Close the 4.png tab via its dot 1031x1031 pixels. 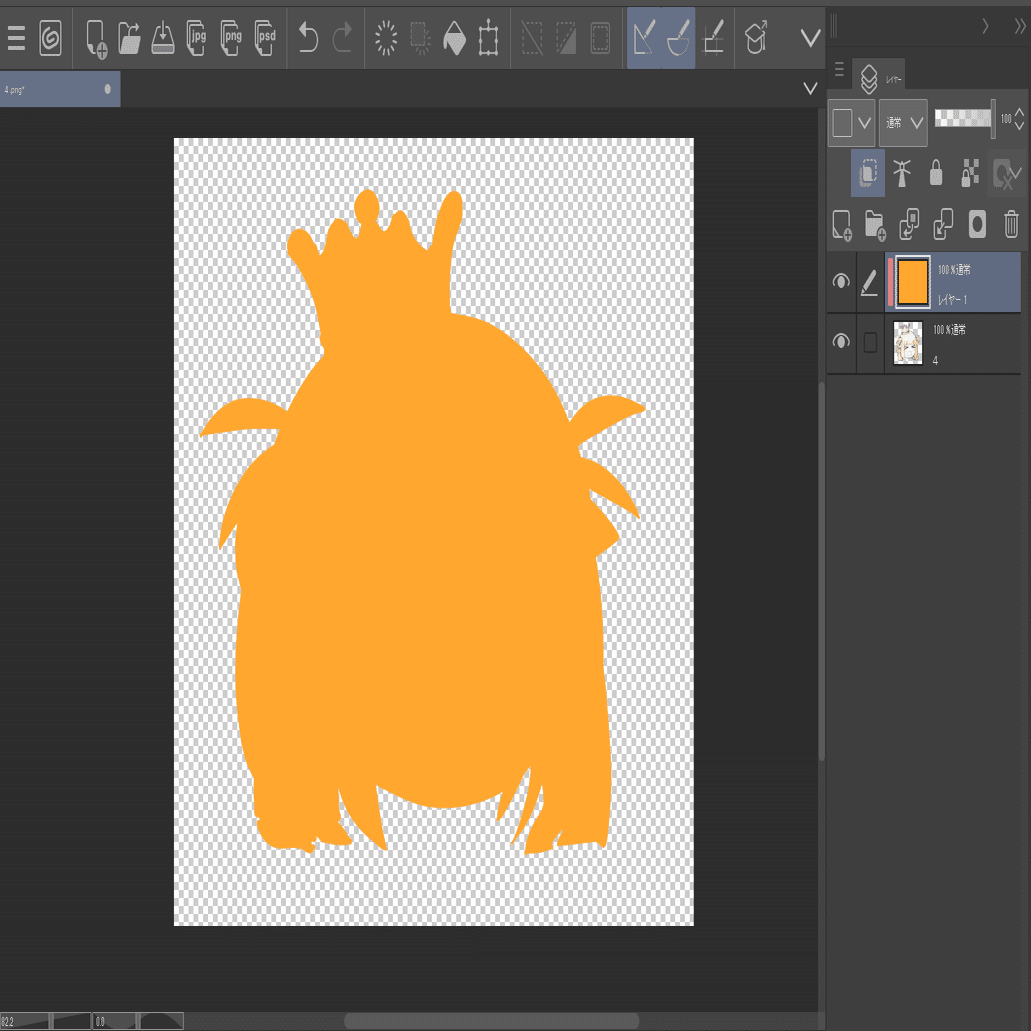[x=107, y=89]
